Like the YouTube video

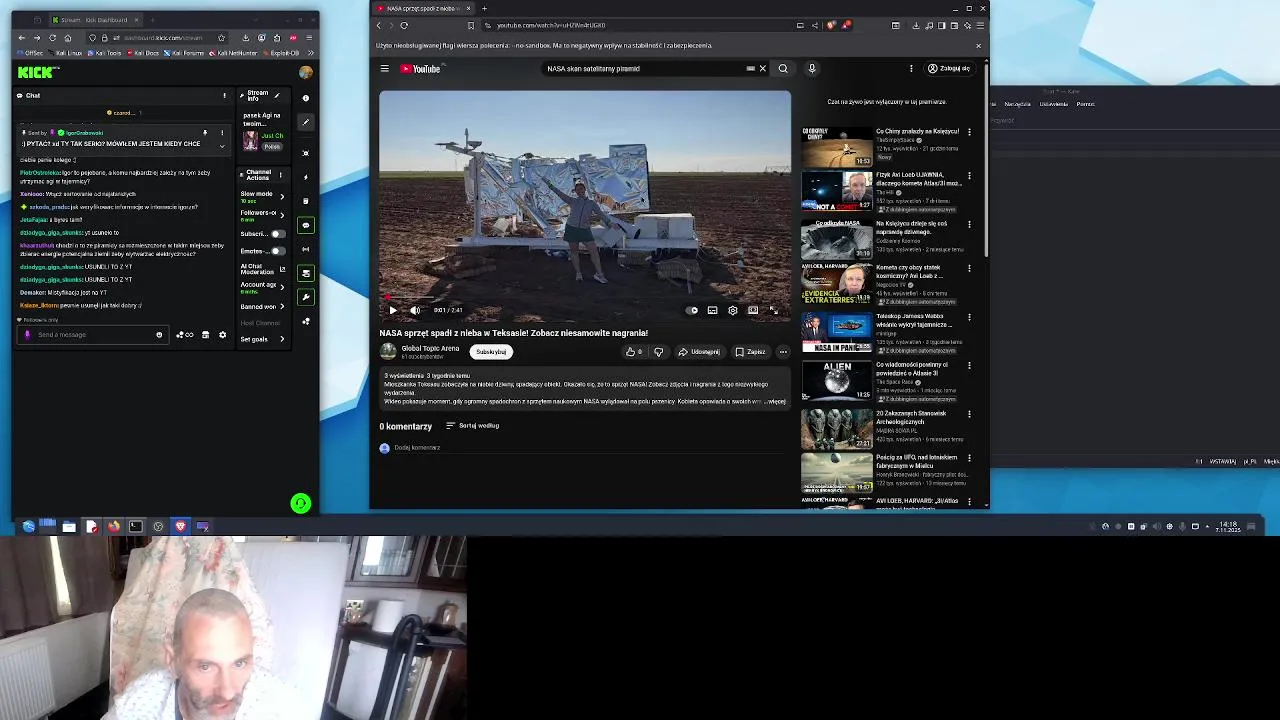tap(633, 352)
